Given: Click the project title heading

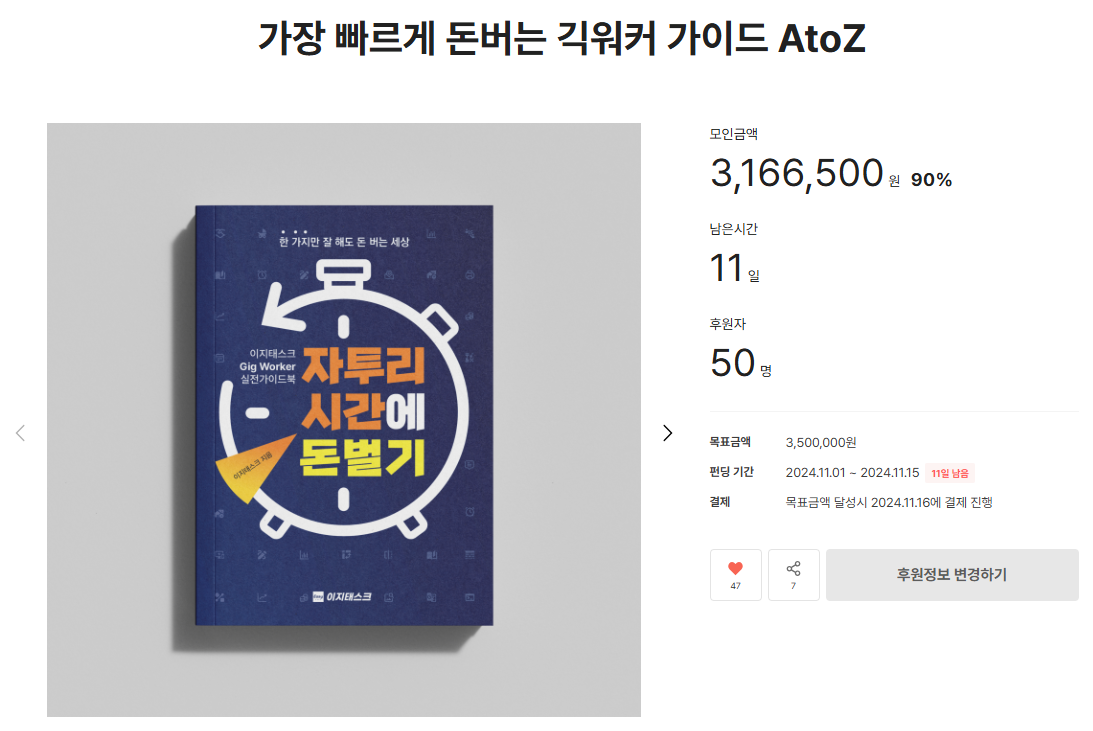Looking at the screenshot, I should coord(561,38).
